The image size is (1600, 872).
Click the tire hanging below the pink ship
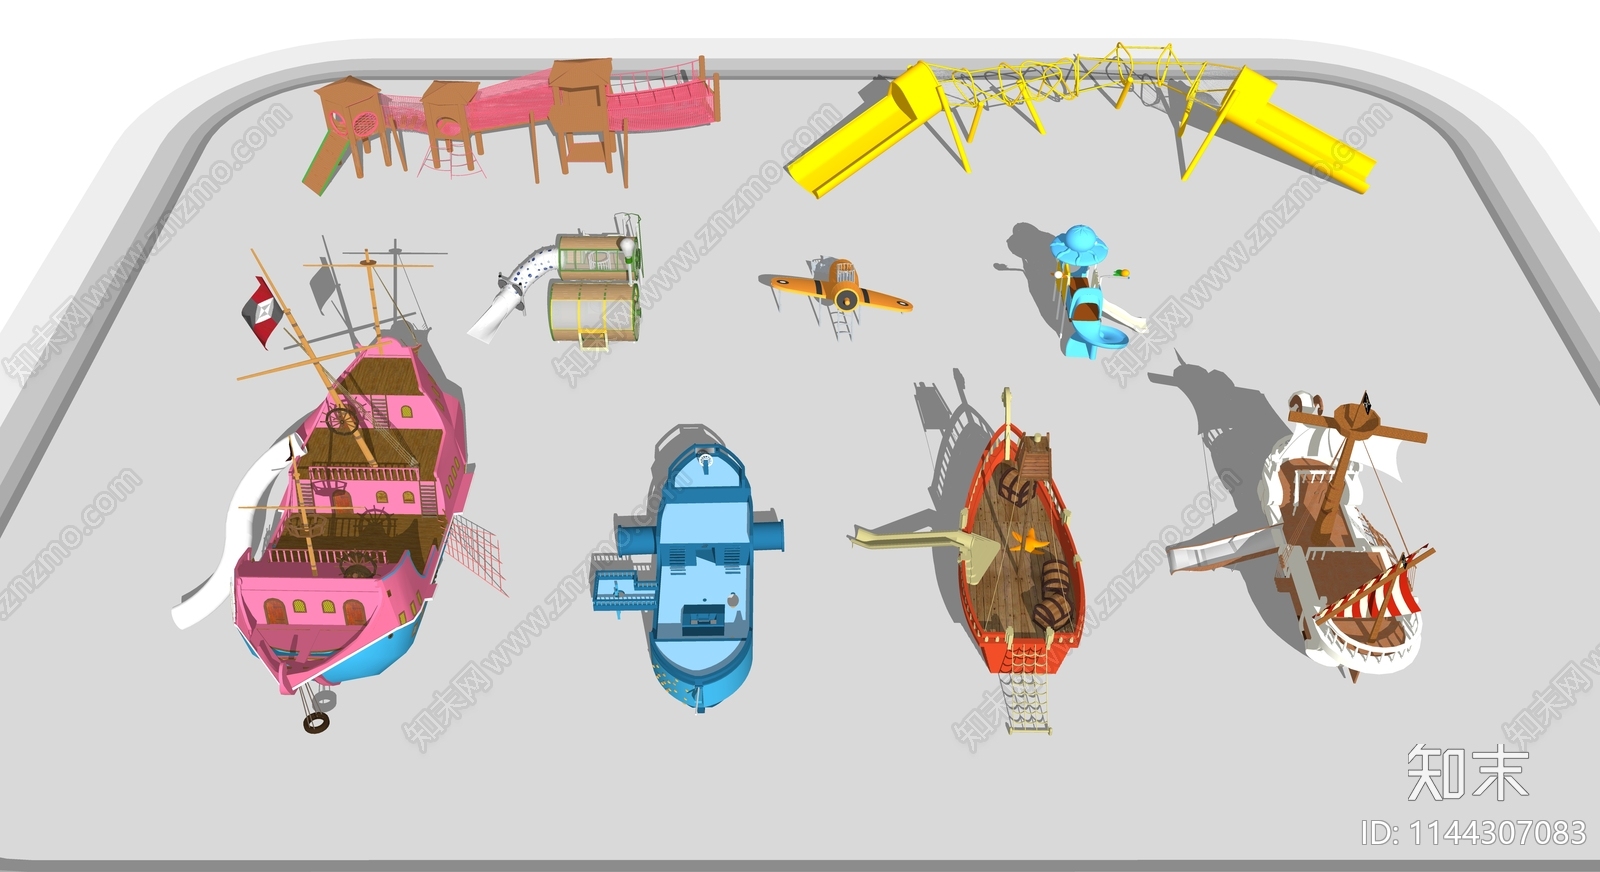pyautogui.click(x=317, y=722)
